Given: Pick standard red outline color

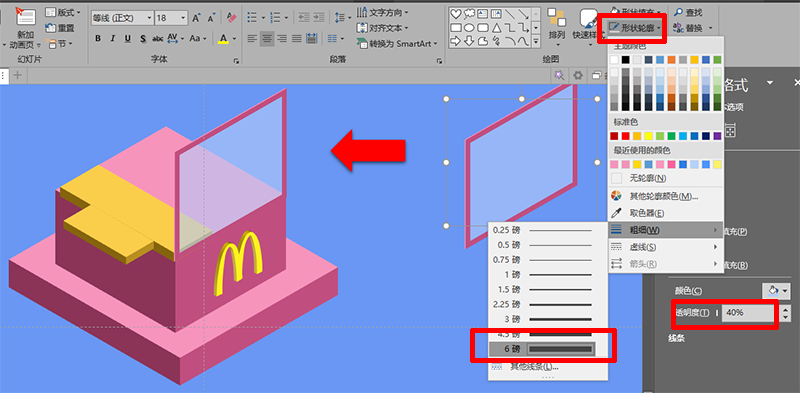Looking at the screenshot, I should point(626,136).
